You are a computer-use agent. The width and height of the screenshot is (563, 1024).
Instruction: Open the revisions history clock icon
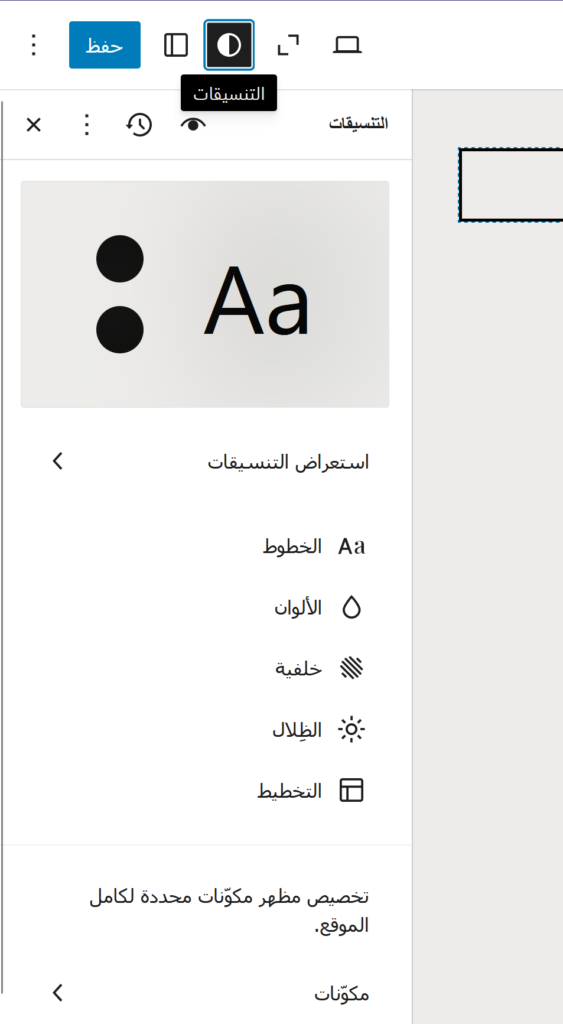tap(139, 124)
